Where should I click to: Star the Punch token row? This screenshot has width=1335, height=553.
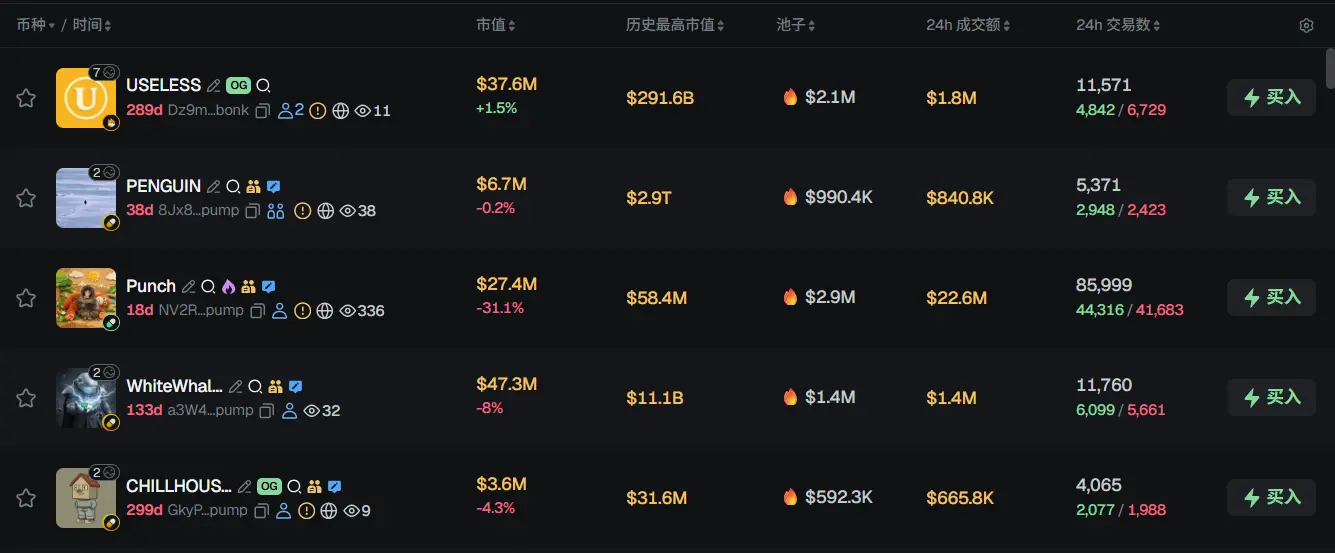pyautogui.click(x=26, y=298)
